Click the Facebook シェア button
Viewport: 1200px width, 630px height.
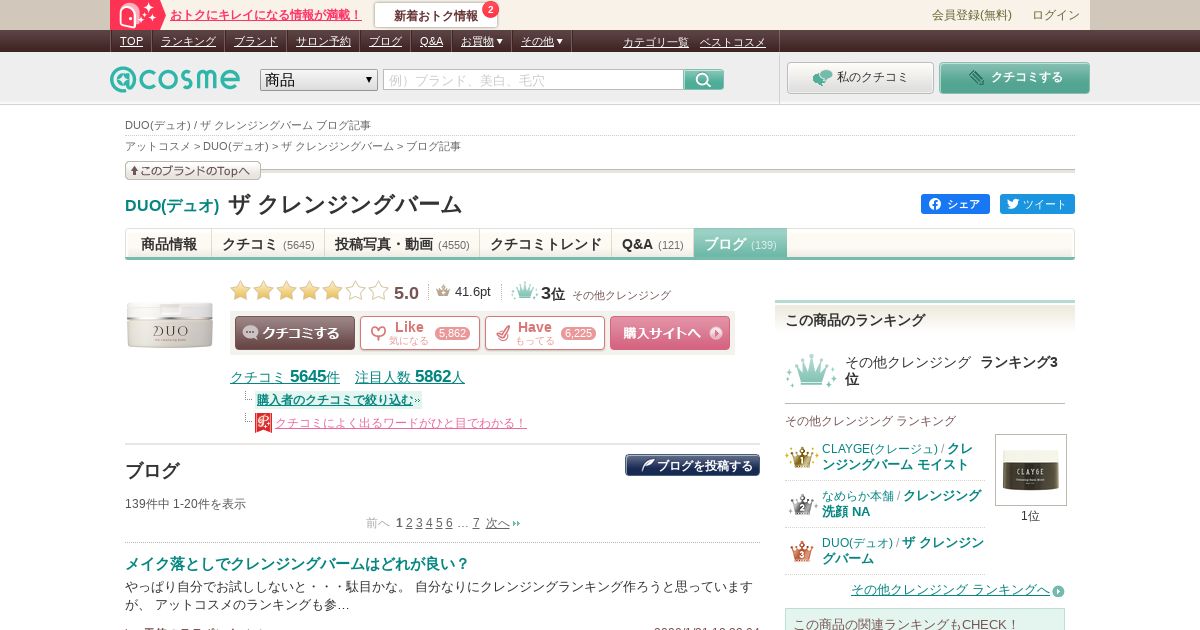(x=955, y=204)
